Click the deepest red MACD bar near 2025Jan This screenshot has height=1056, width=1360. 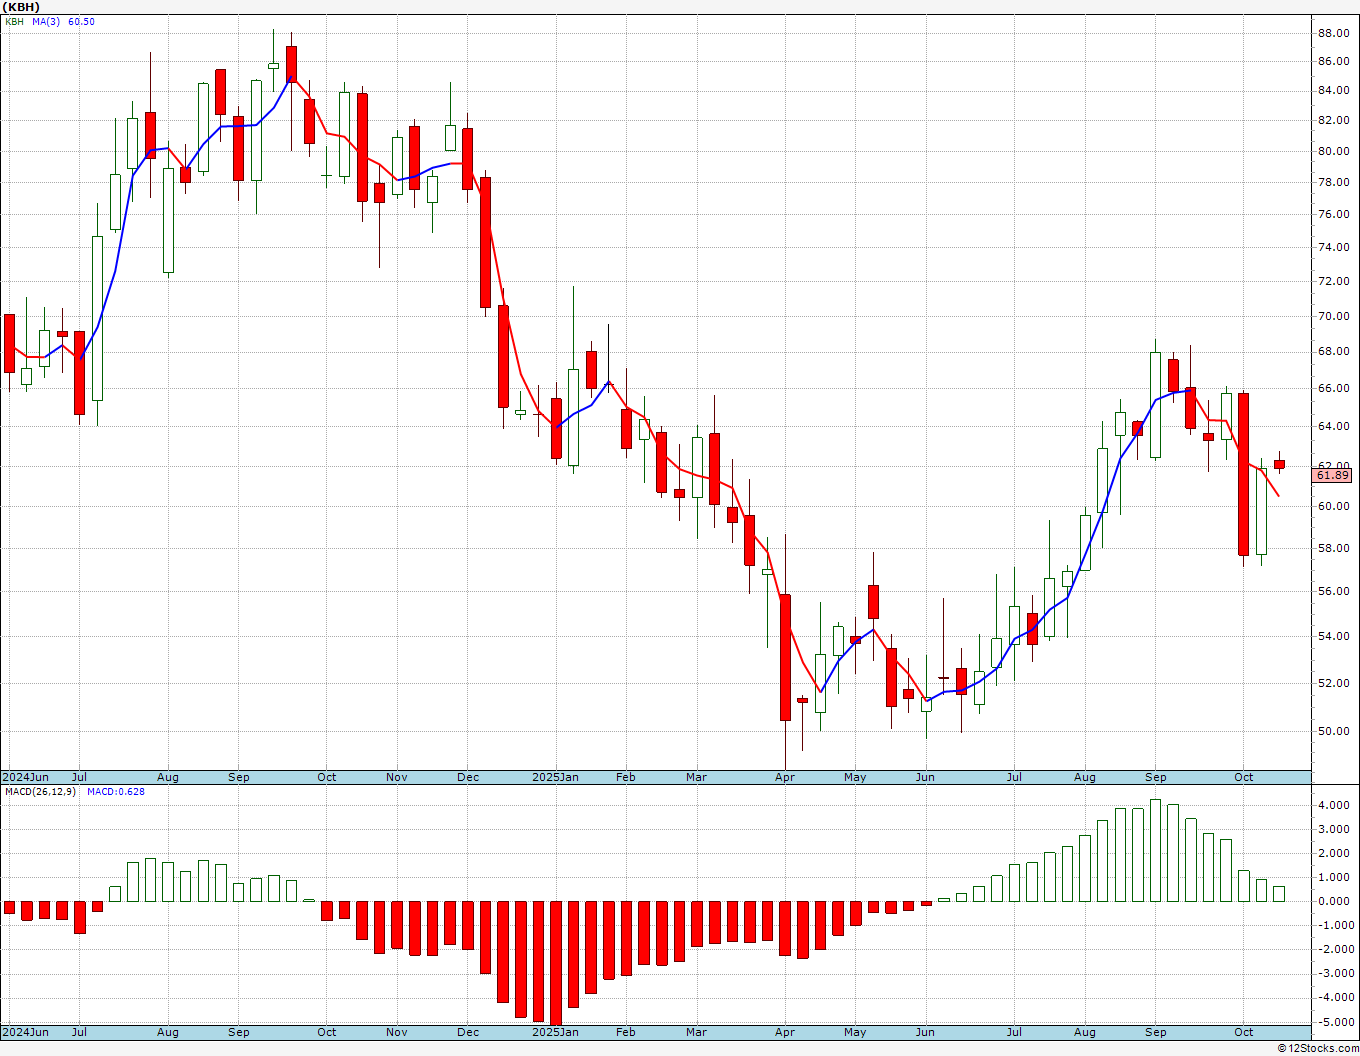[555, 963]
